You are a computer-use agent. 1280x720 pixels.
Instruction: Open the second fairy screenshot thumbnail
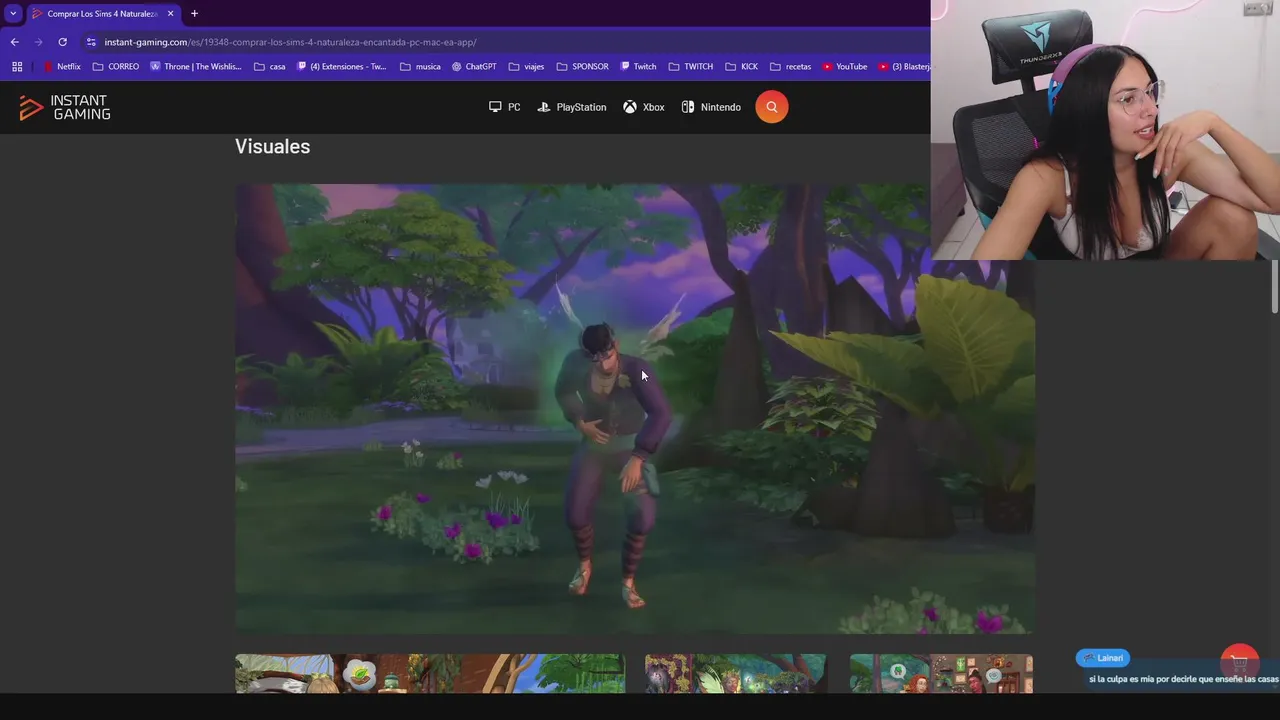pos(735,673)
